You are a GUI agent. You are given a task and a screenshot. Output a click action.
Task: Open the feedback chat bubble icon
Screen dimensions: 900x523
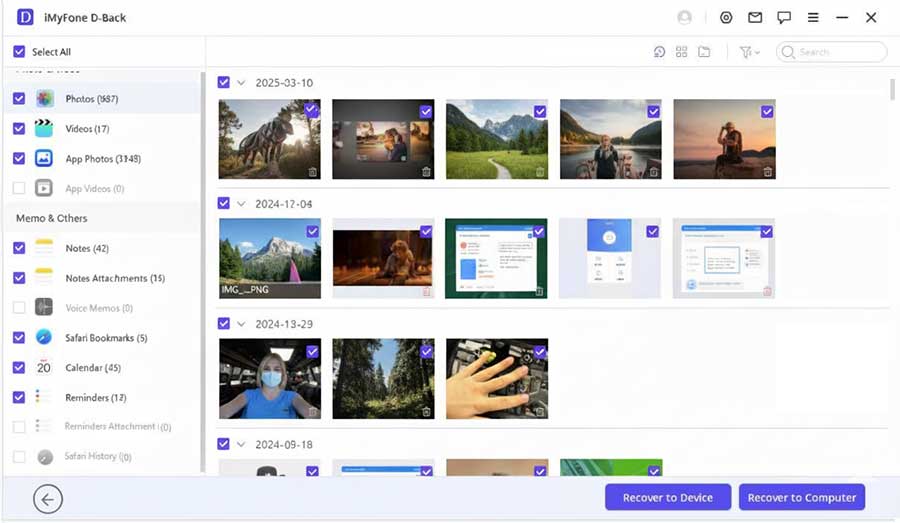pos(784,18)
